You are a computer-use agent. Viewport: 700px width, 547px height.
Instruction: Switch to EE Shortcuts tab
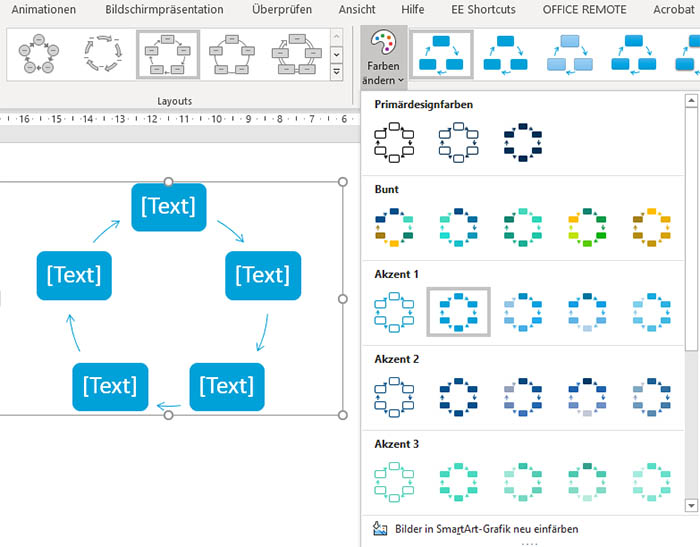(483, 9)
